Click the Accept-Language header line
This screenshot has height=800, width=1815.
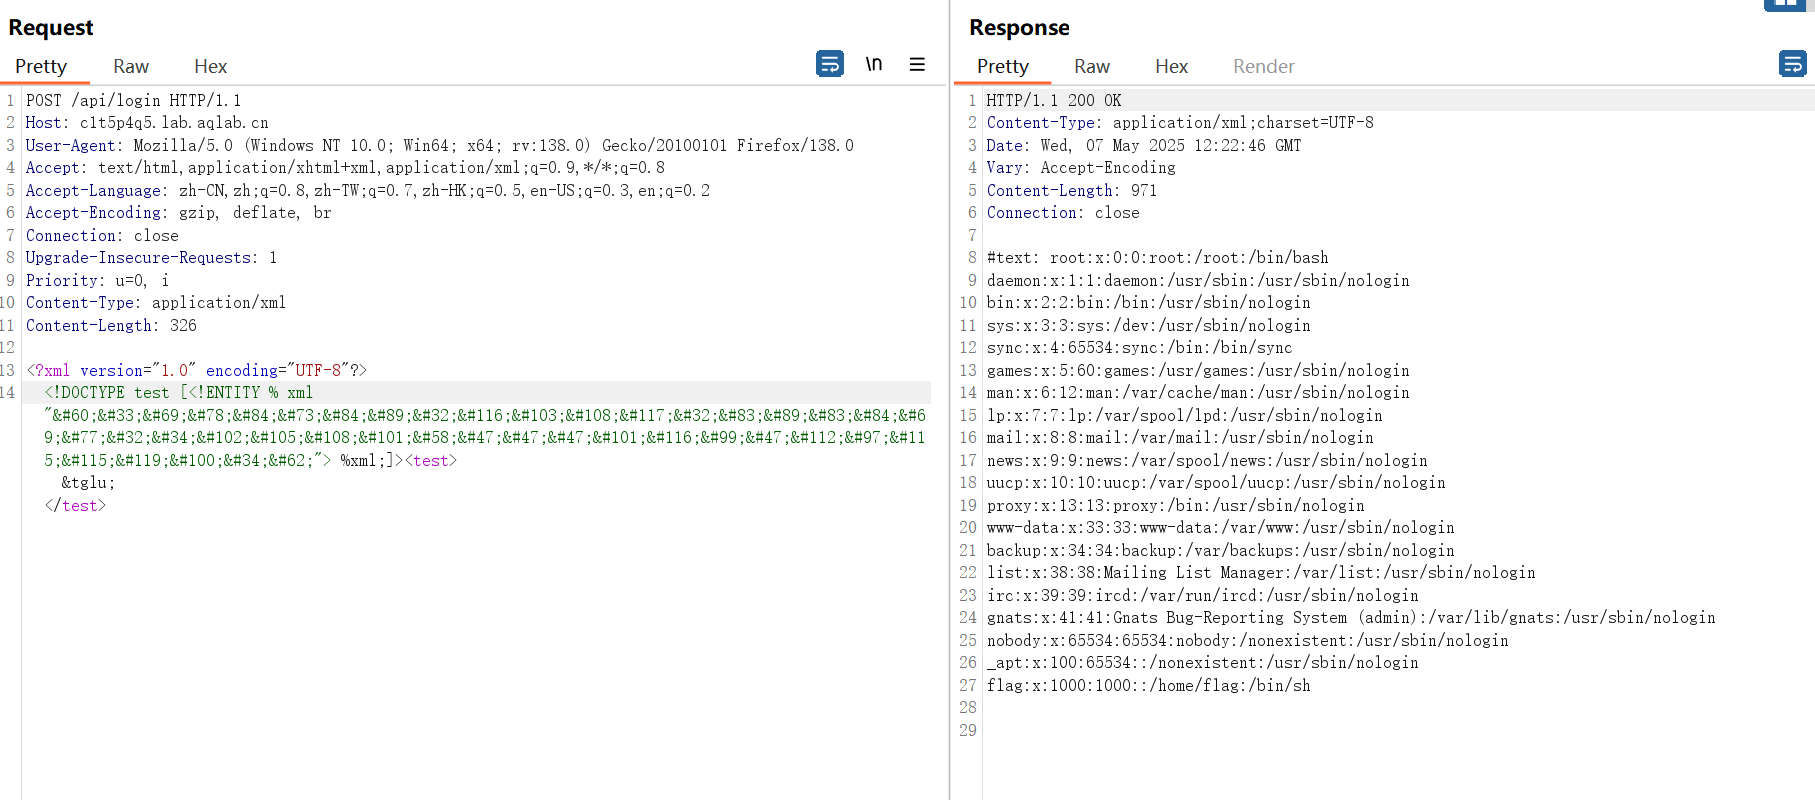coord(368,191)
